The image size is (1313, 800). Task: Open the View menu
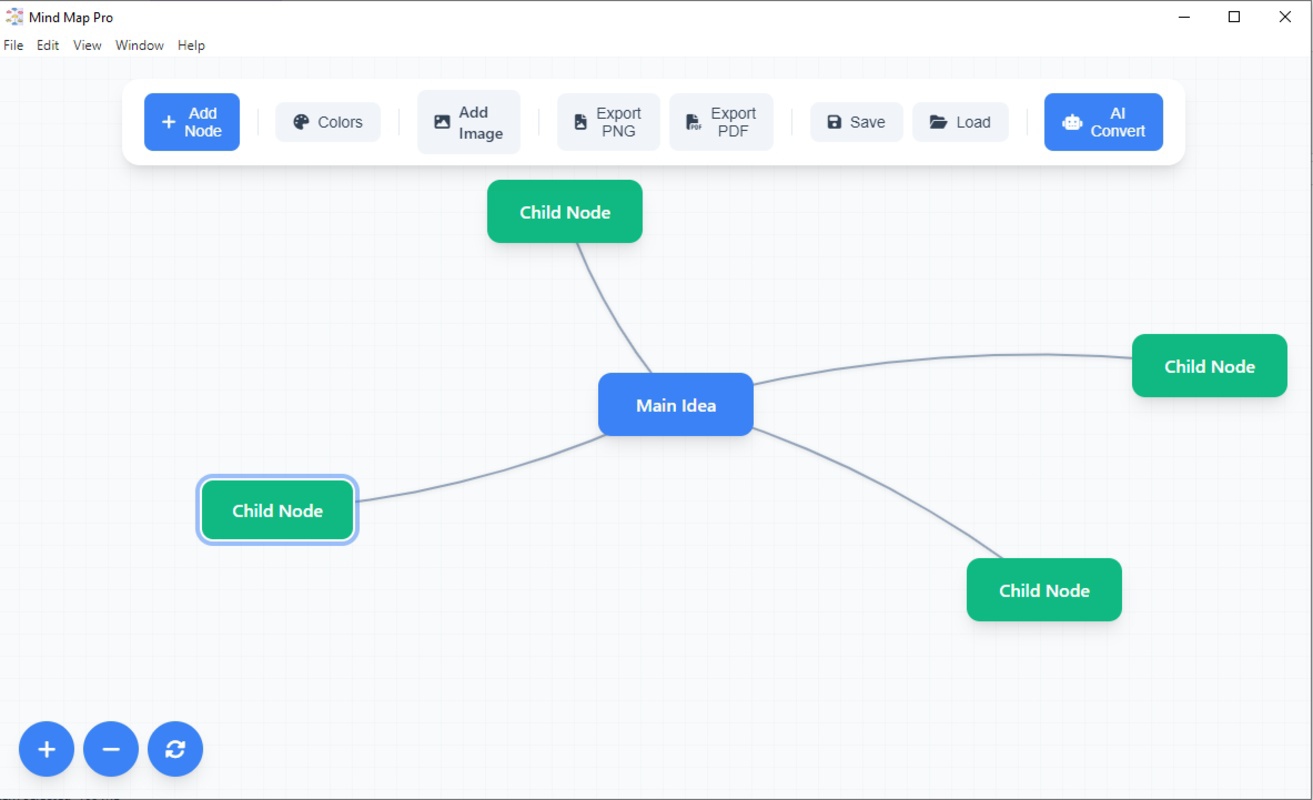(86, 45)
